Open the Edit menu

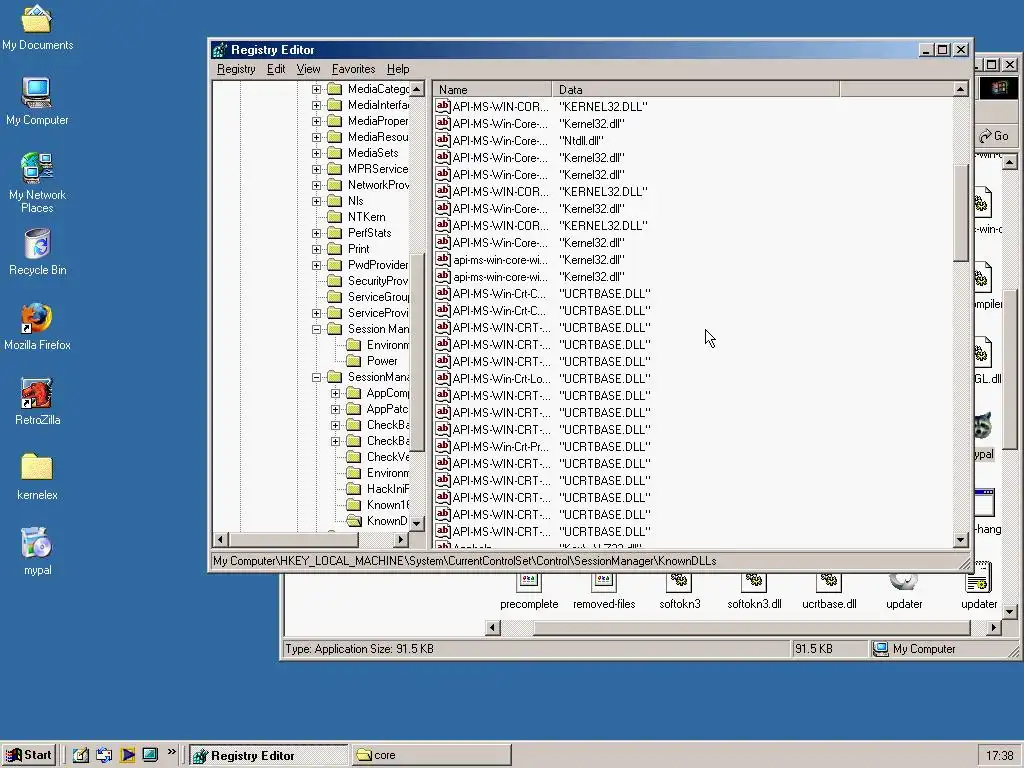pos(276,69)
